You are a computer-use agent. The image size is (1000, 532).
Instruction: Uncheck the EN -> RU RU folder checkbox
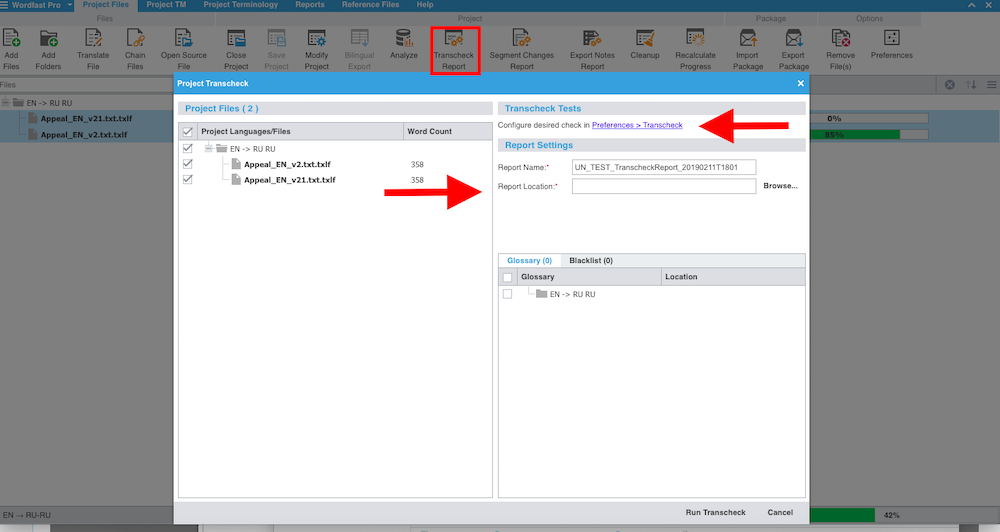[188, 148]
